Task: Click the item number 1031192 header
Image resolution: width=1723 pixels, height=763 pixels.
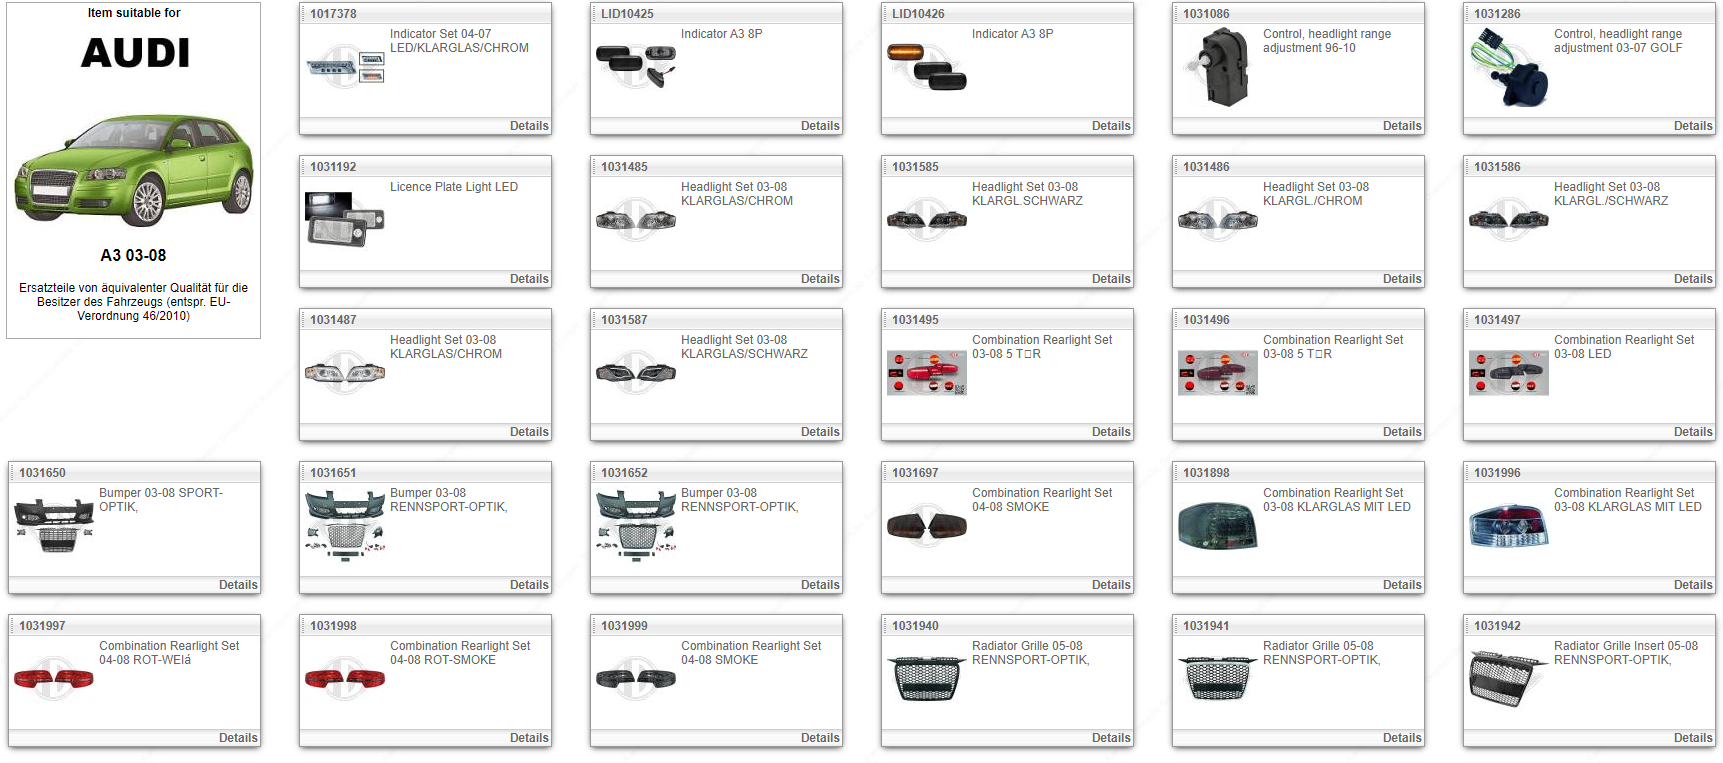Action: tap(333, 167)
